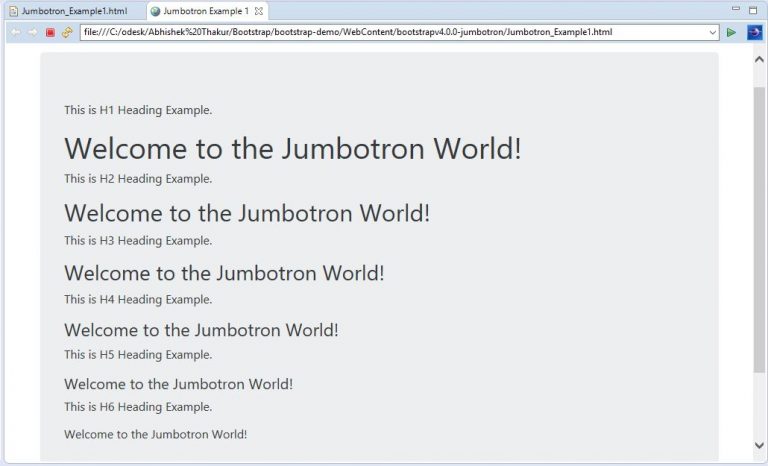Close the Jumbotron Example 1 tab
The image size is (768, 466).
pyautogui.click(x=259, y=11)
